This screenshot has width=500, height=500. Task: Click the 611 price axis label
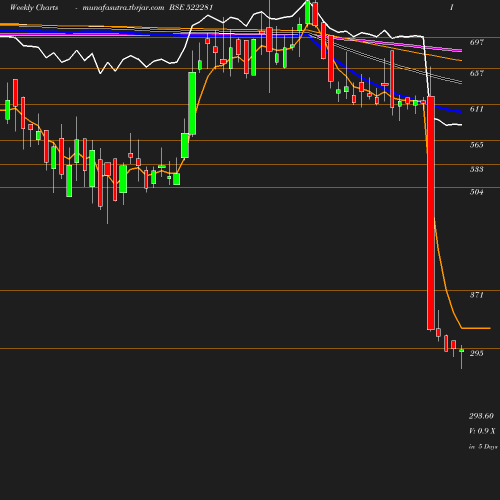tap(477, 109)
